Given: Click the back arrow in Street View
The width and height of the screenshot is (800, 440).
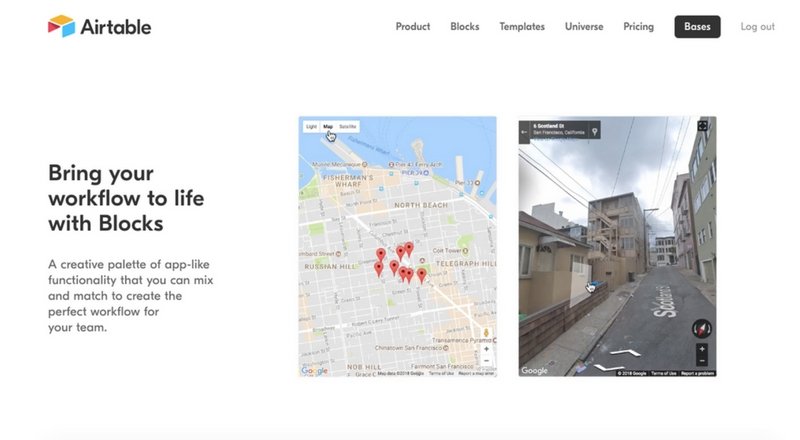Looking at the screenshot, I should [x=524, y=132].
